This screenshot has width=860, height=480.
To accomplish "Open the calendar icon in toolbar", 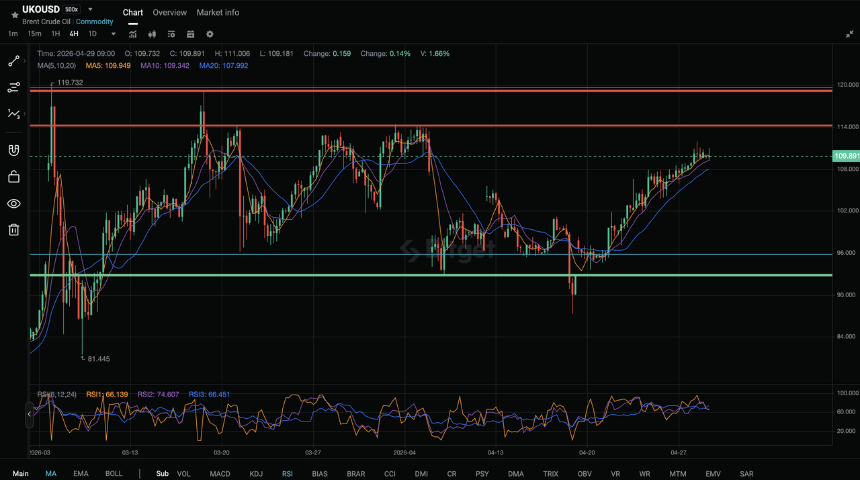I will [x=190, y=34].
